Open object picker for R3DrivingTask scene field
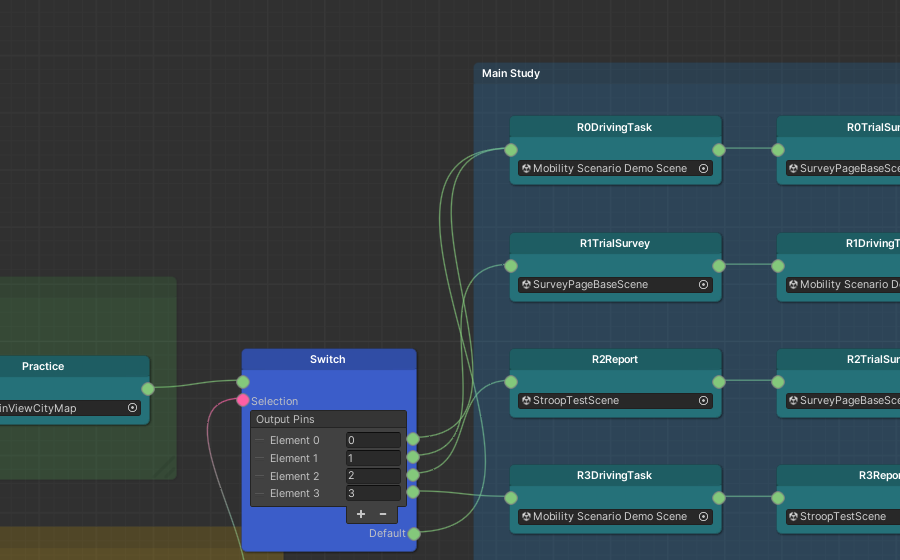Image resolution: width=900 pixels, height=560 pixels. pyautogui.click(x=703, y=516)
